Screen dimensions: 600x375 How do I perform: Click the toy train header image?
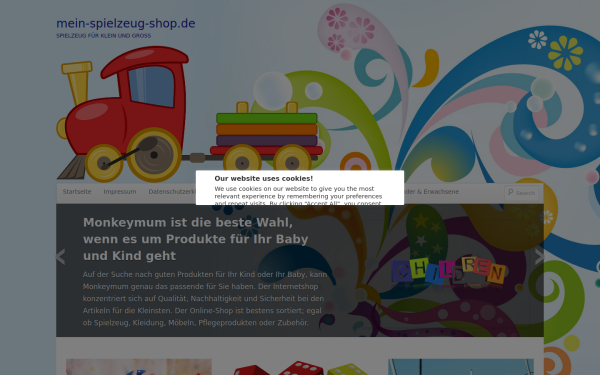click(190, 114)
